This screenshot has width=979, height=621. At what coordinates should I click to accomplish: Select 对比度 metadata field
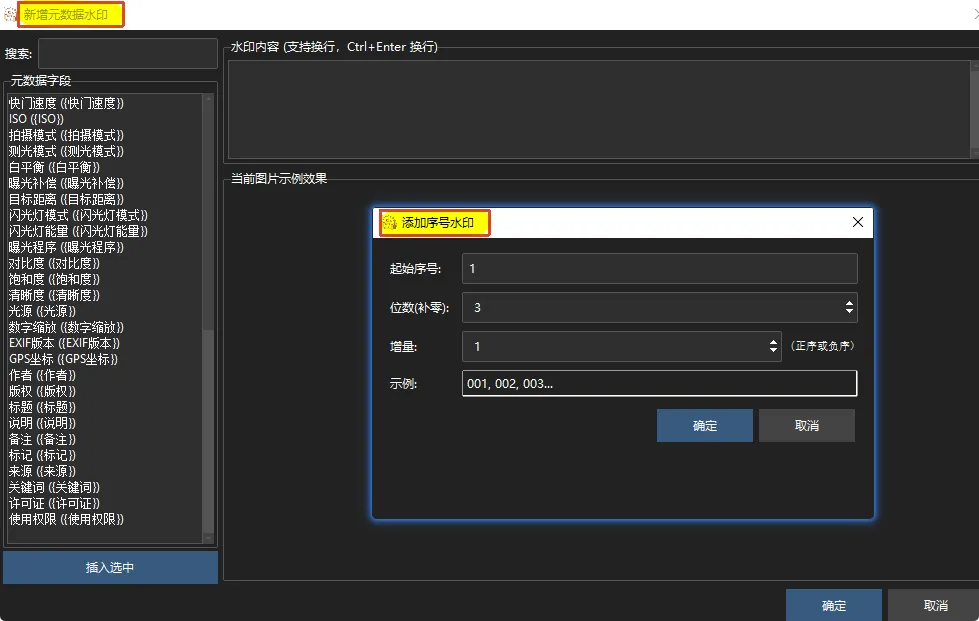pyautogui.click(x=54, y=263)
